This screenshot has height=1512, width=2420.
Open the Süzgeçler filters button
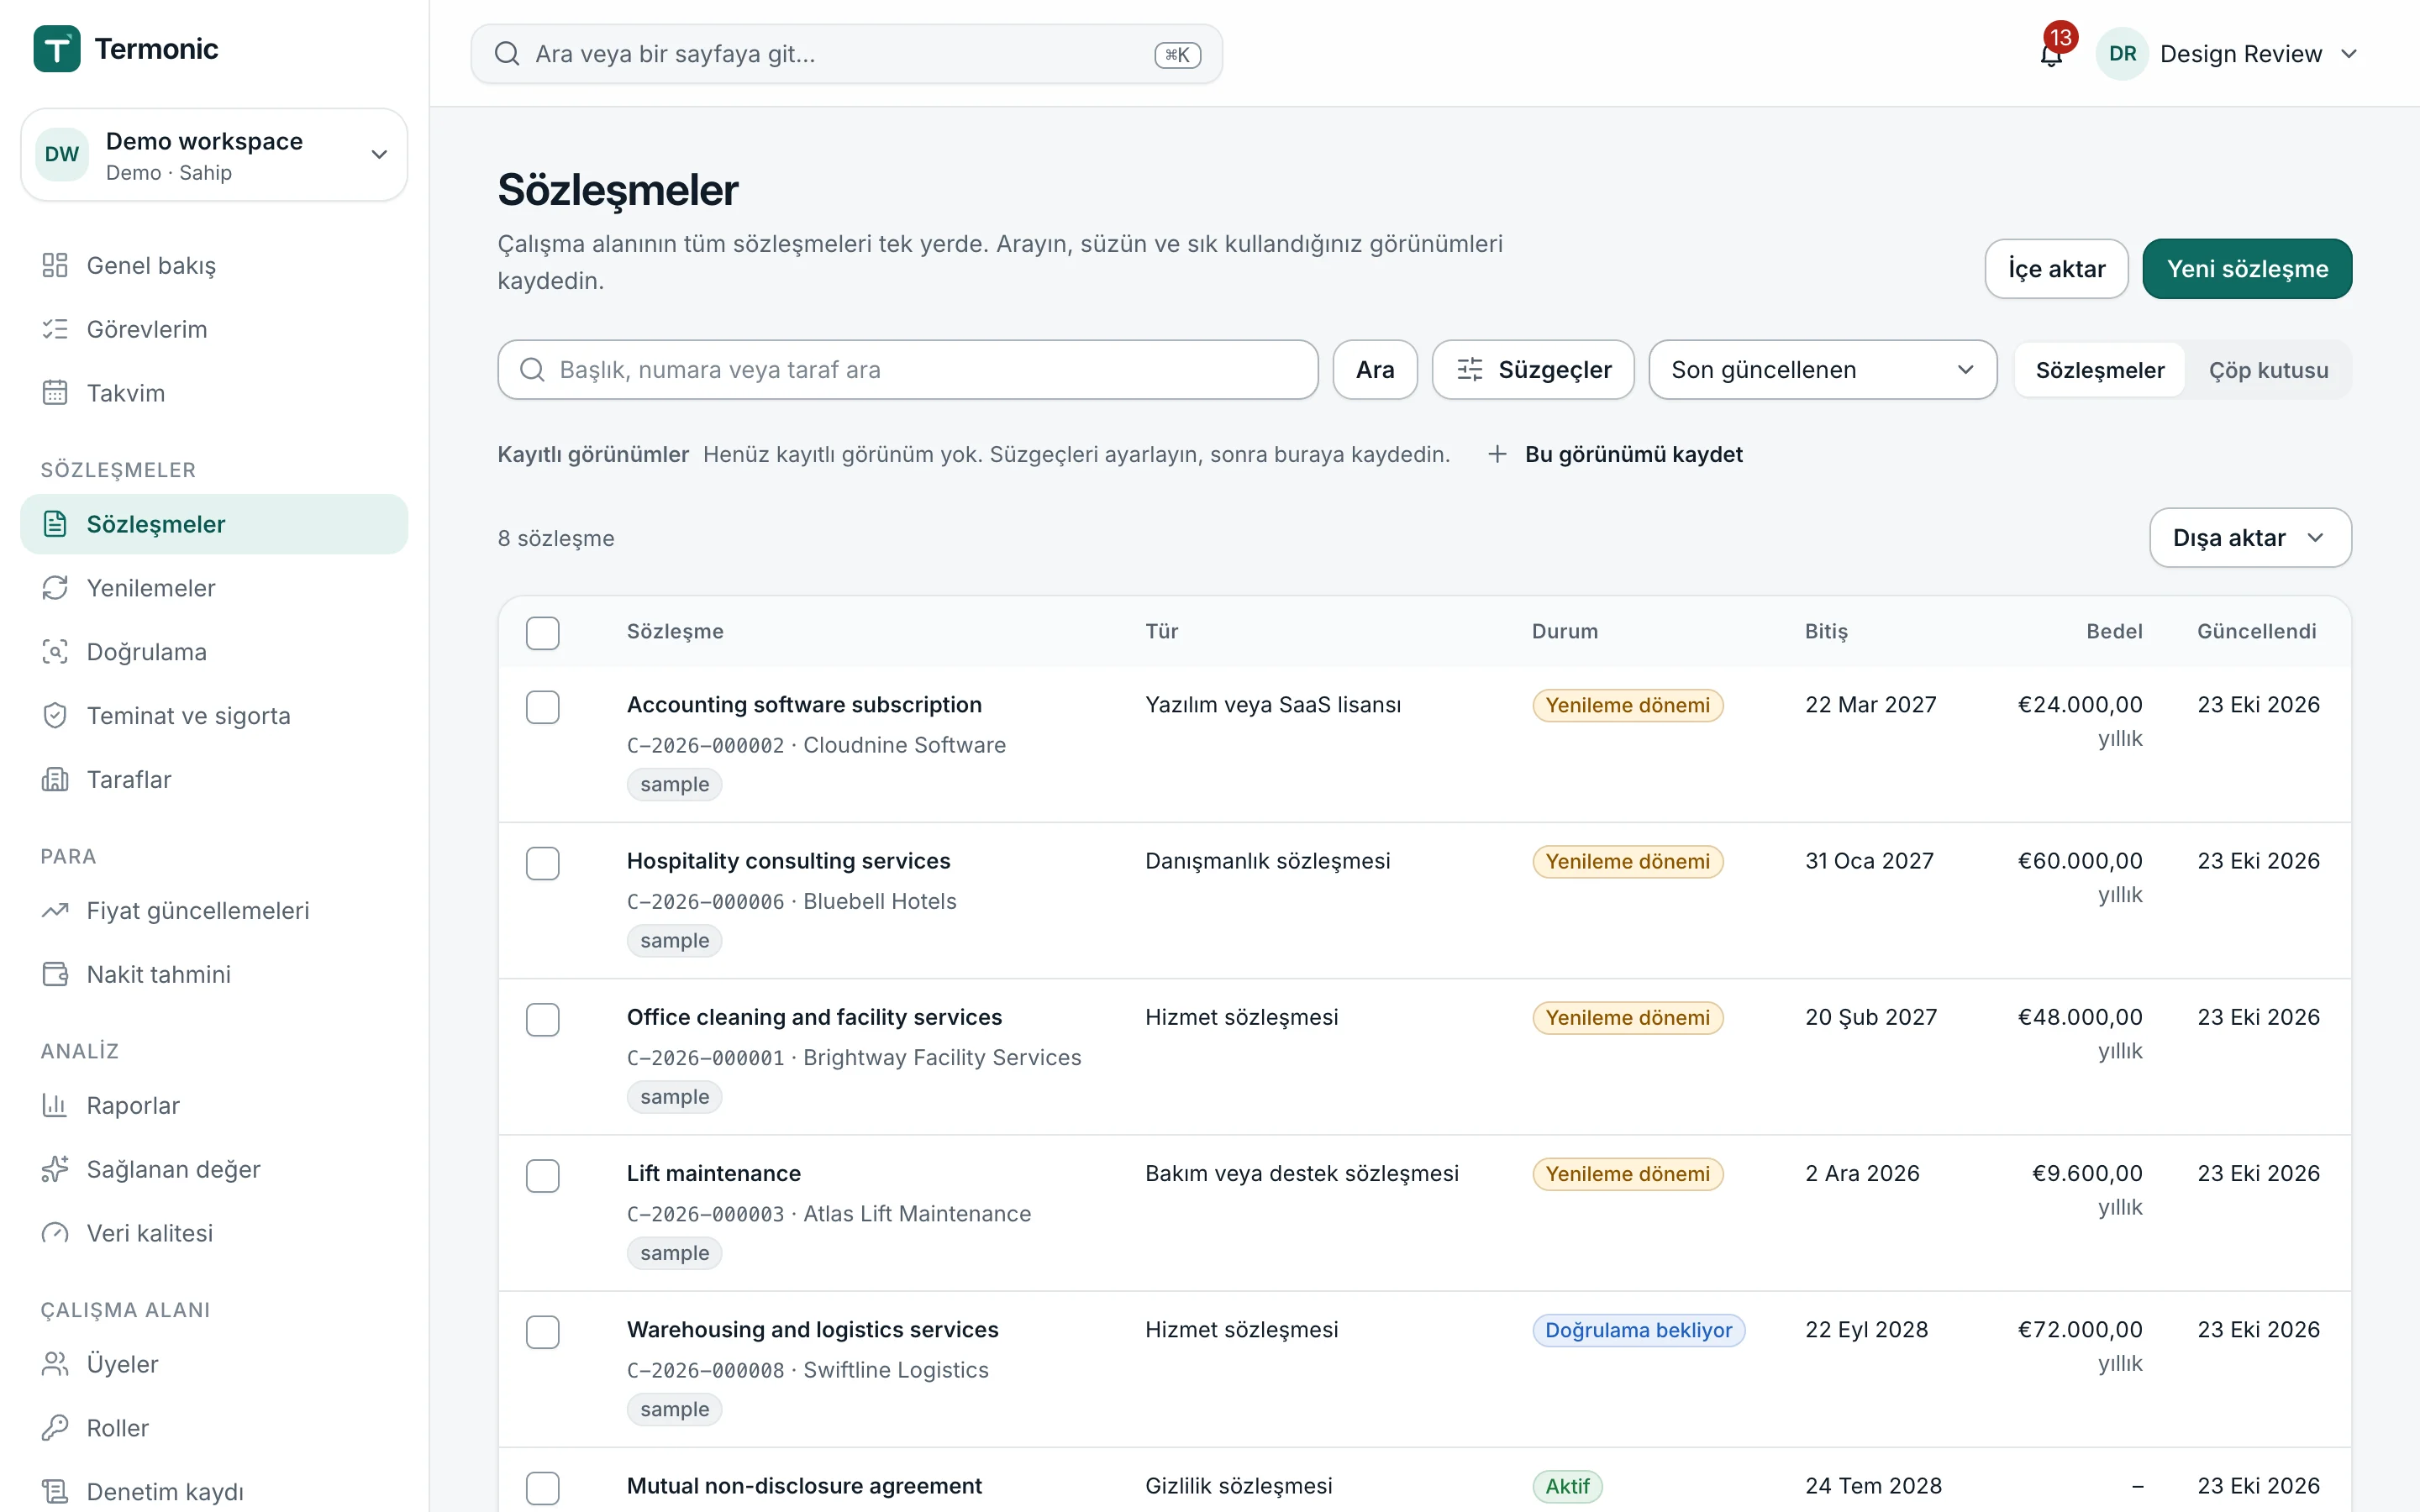(1533, 370)
